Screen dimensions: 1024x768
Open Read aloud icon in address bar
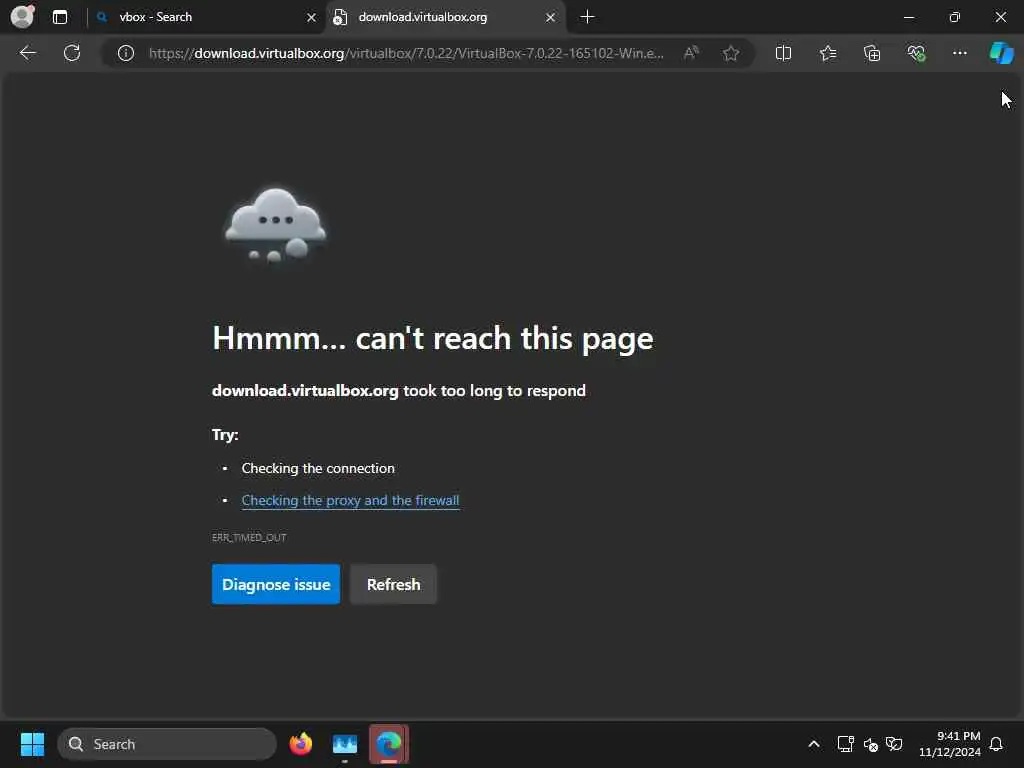click(x=691, y=53)
